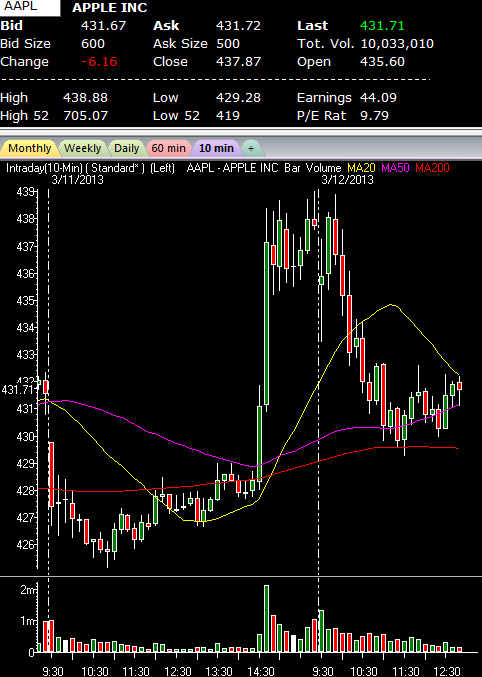Click the Ask Size value 500

point(228,44)
